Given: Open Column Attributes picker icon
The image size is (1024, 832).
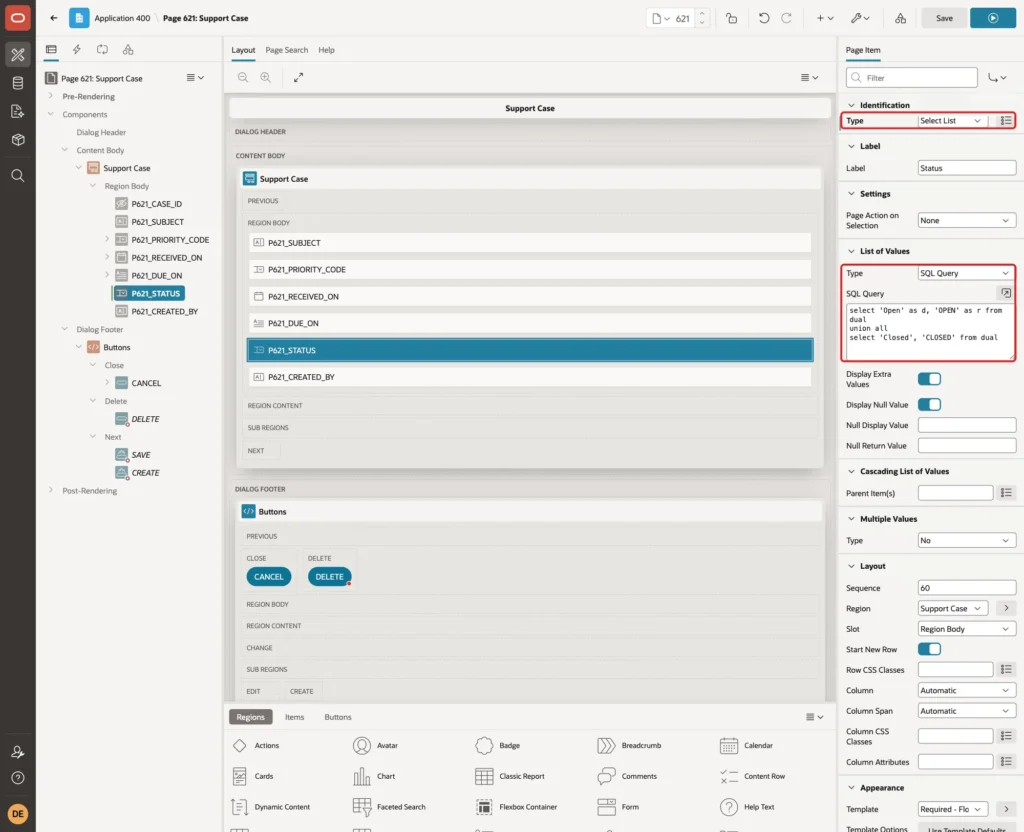Looking at the screenshot, I should pyautogui.click(x=1006, y=761).
